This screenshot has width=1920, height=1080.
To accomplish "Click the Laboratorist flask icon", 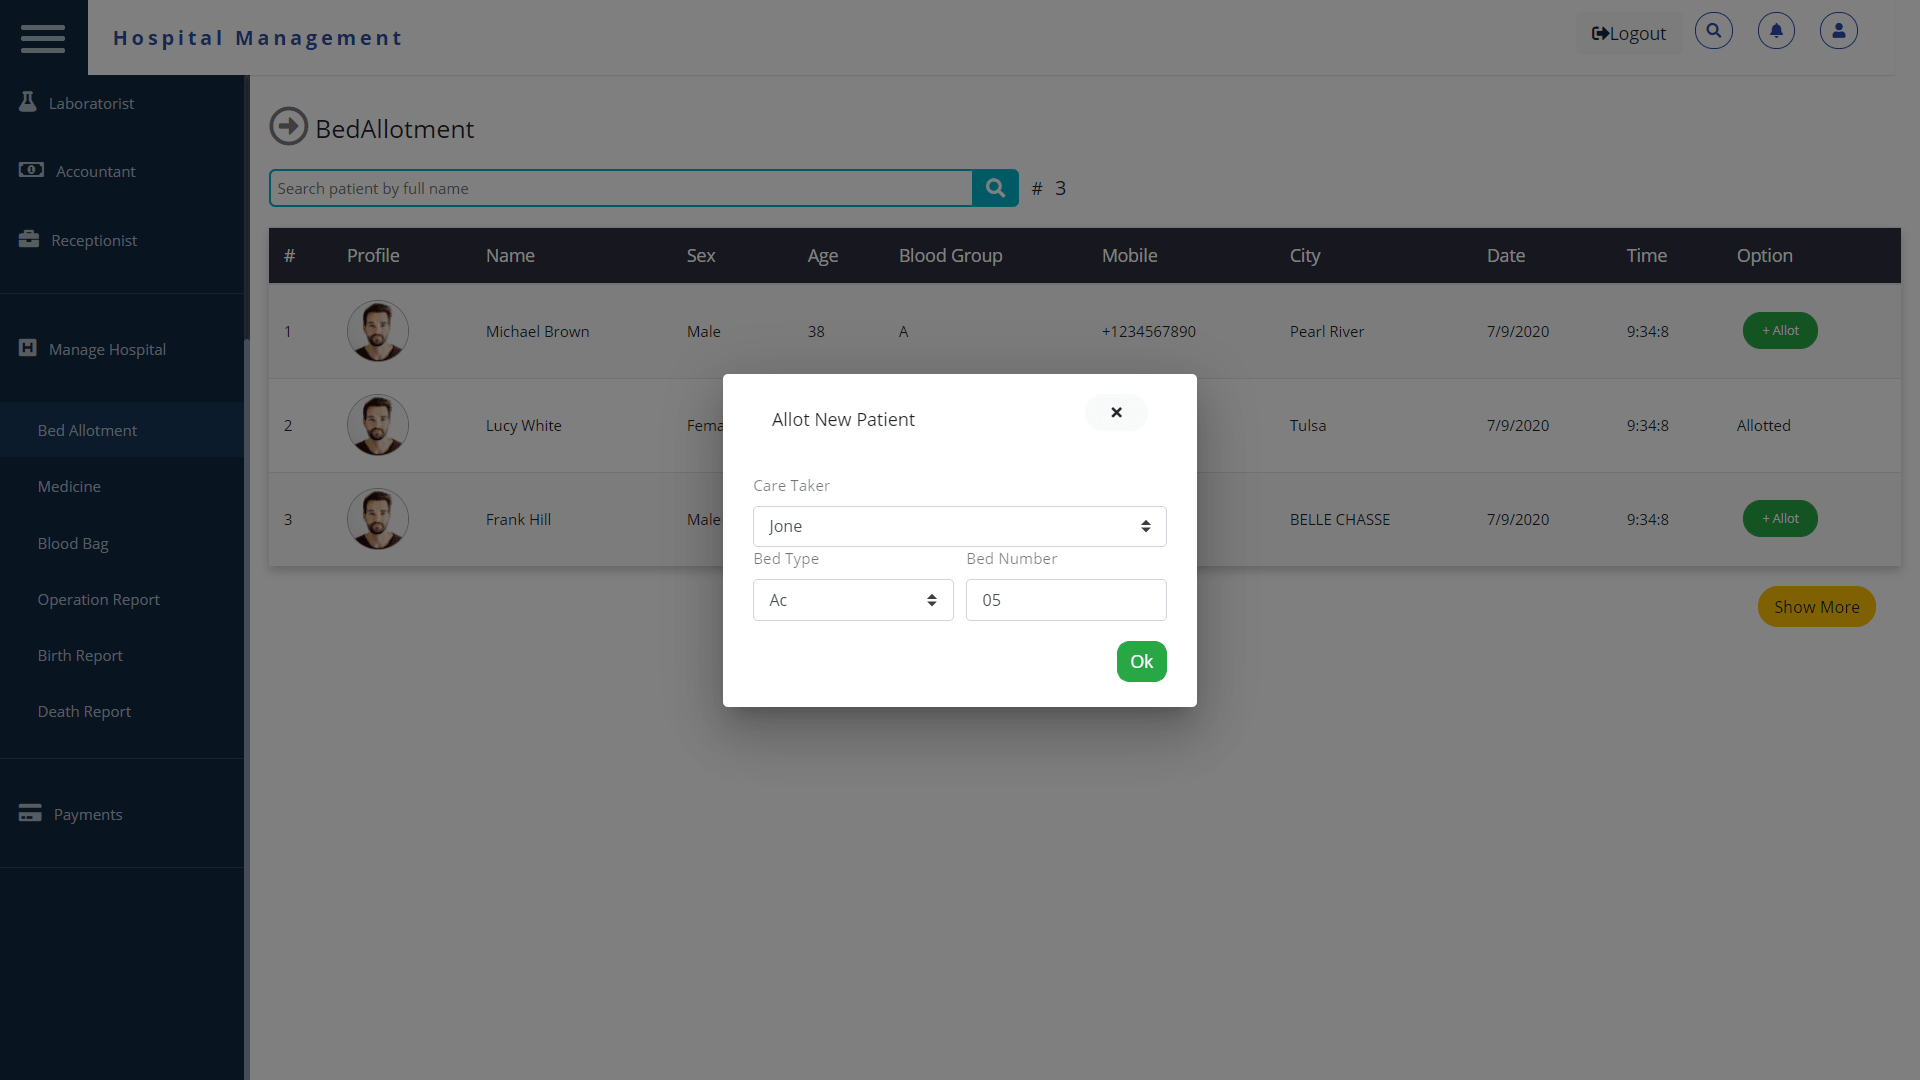I will pos(28,102).
